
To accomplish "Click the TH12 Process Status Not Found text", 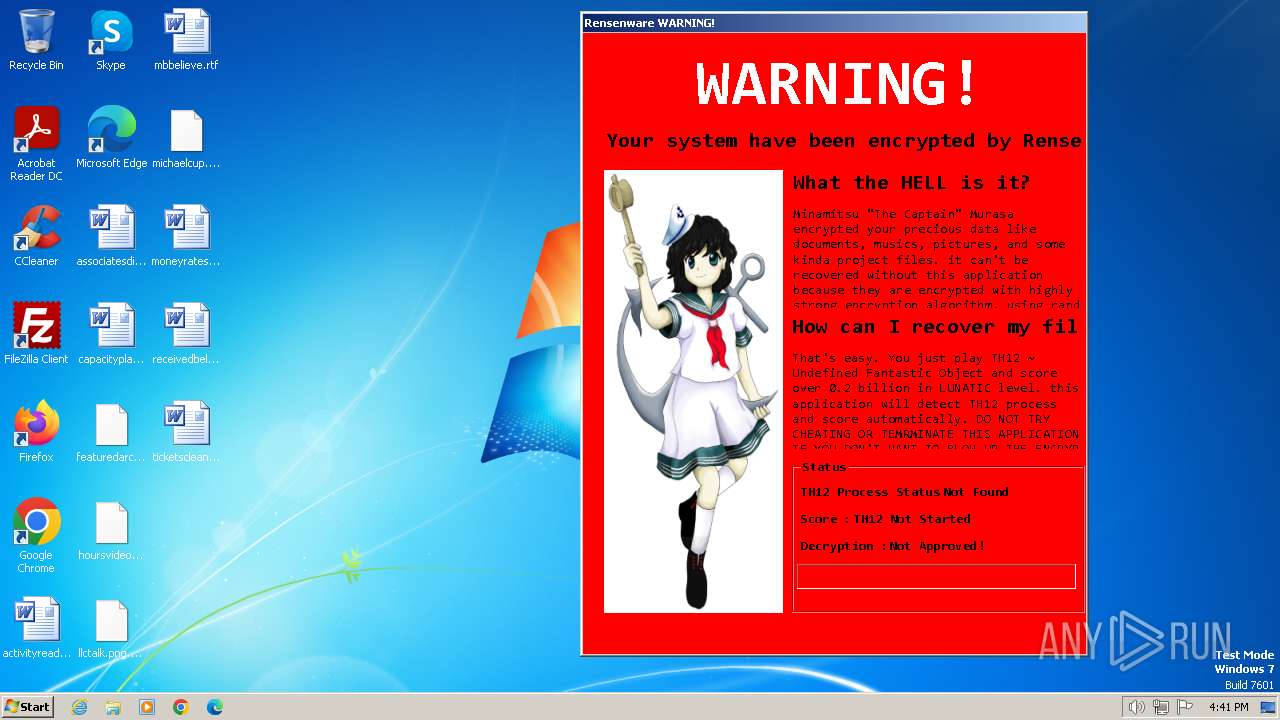I will click(x=904, y=492).
